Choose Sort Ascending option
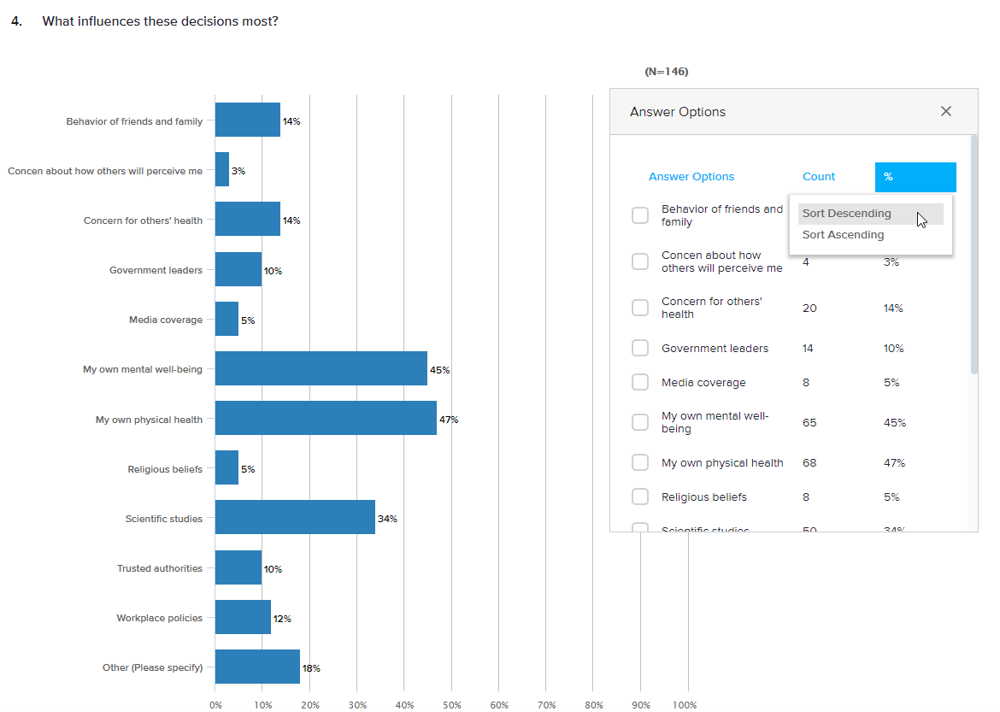The image size is (1000, 712). tap(843, 235)
